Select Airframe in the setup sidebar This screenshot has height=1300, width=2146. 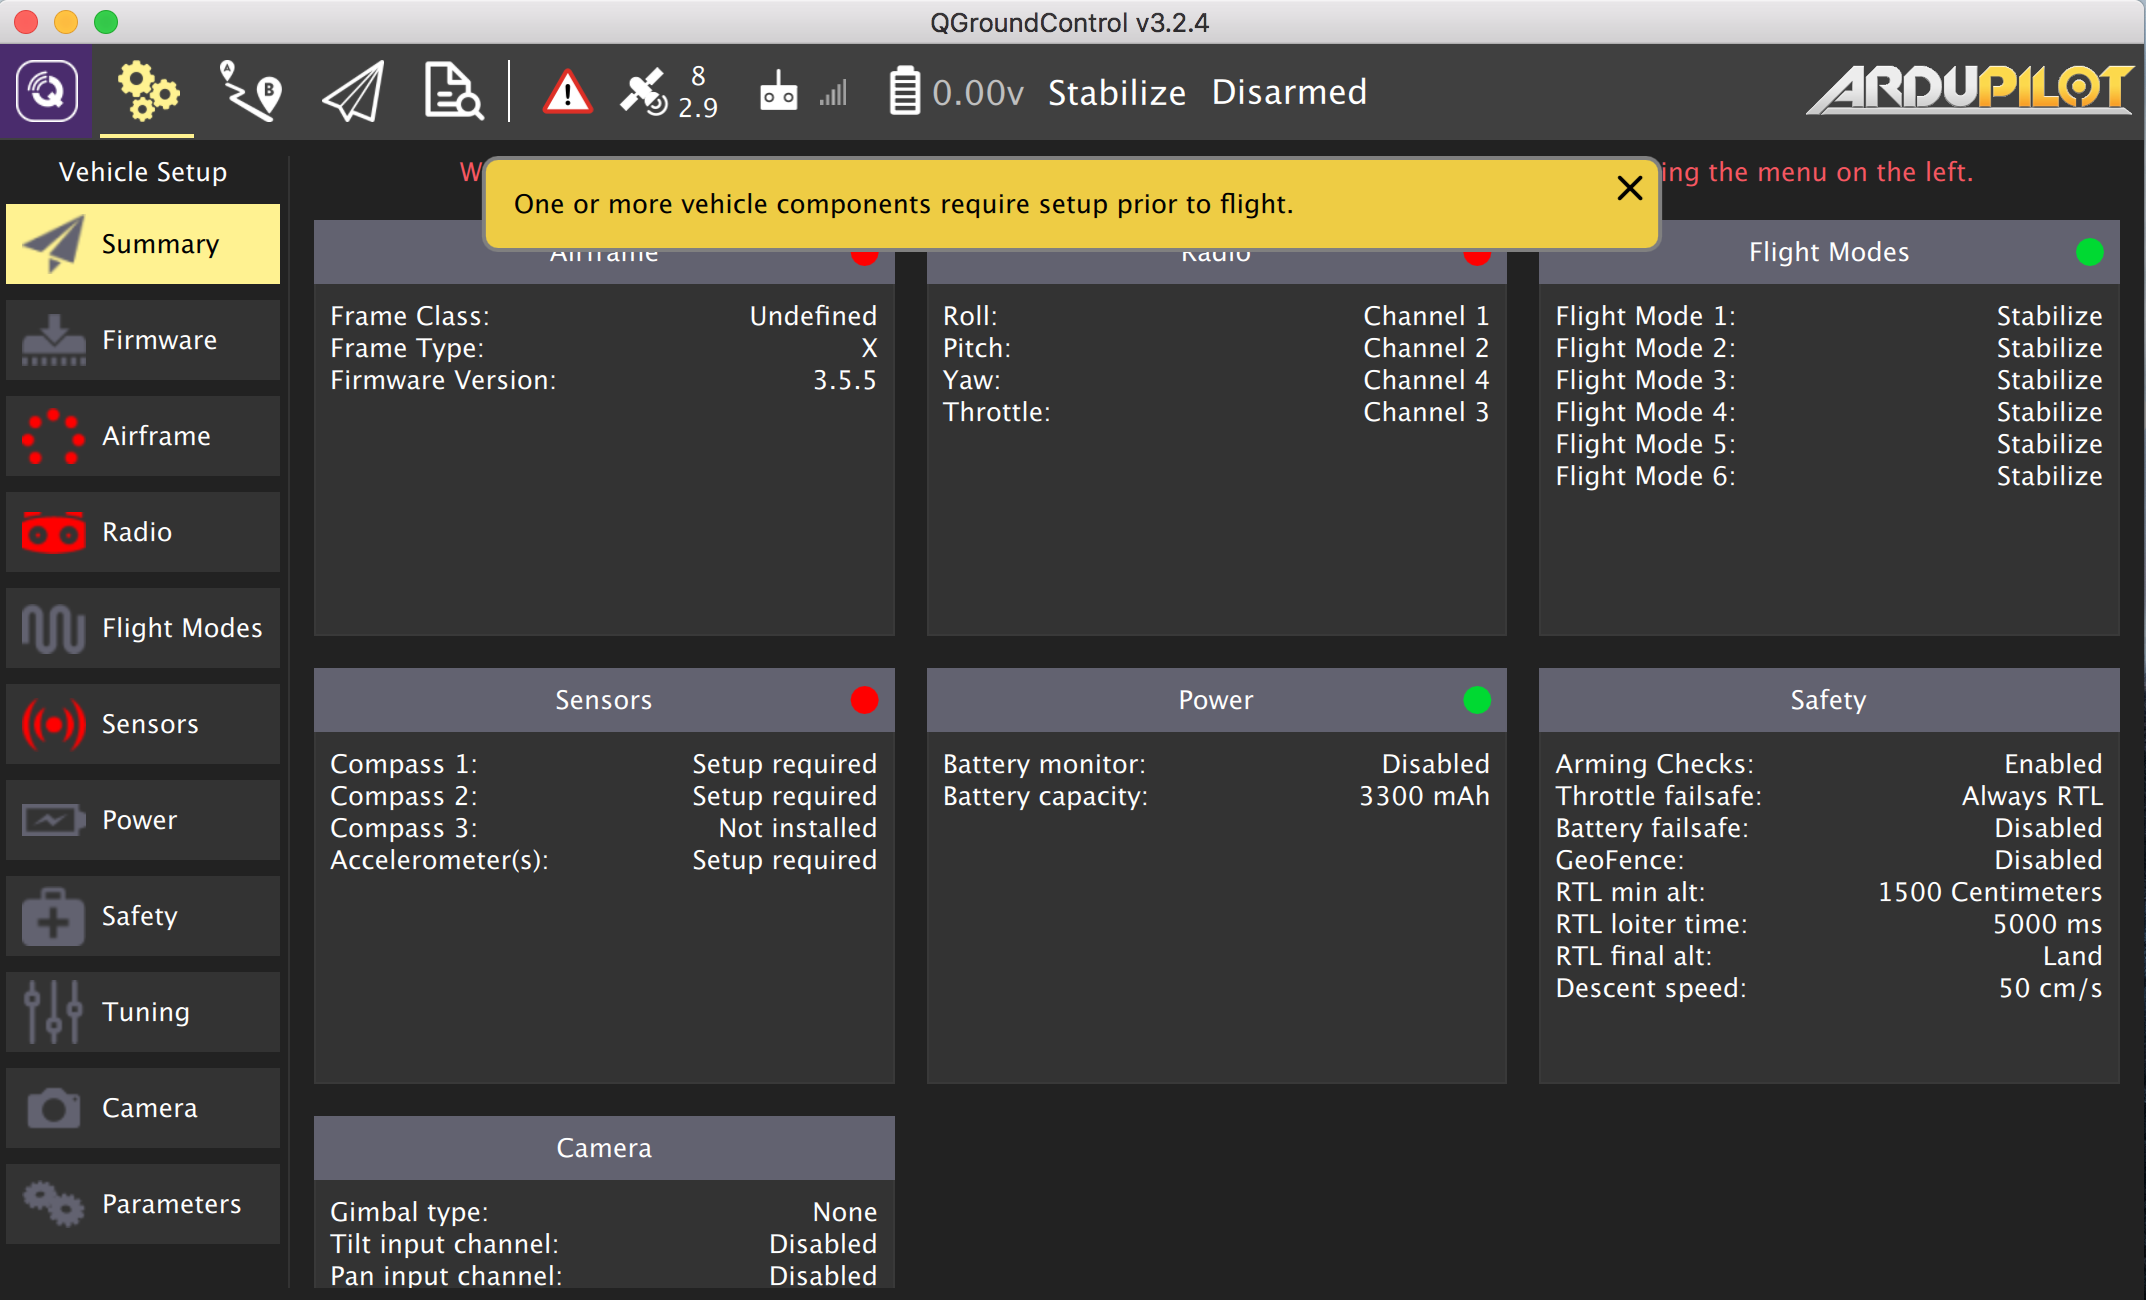click(143, 436)
